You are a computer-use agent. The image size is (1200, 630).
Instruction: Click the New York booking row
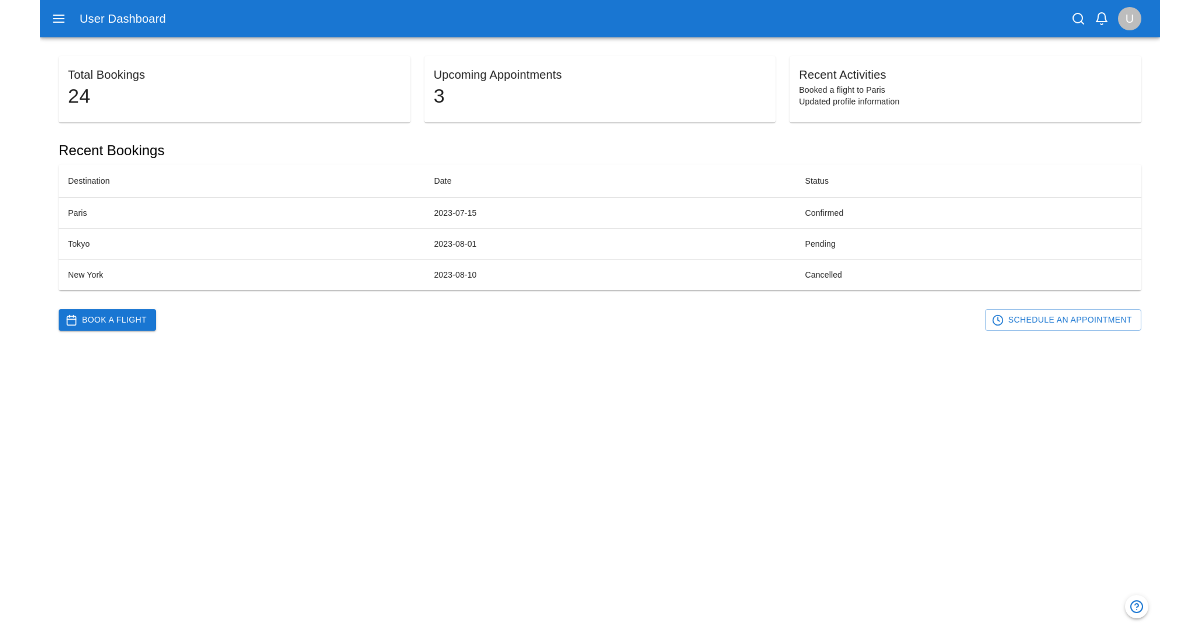pyautogui.click(x=400, y=275)
